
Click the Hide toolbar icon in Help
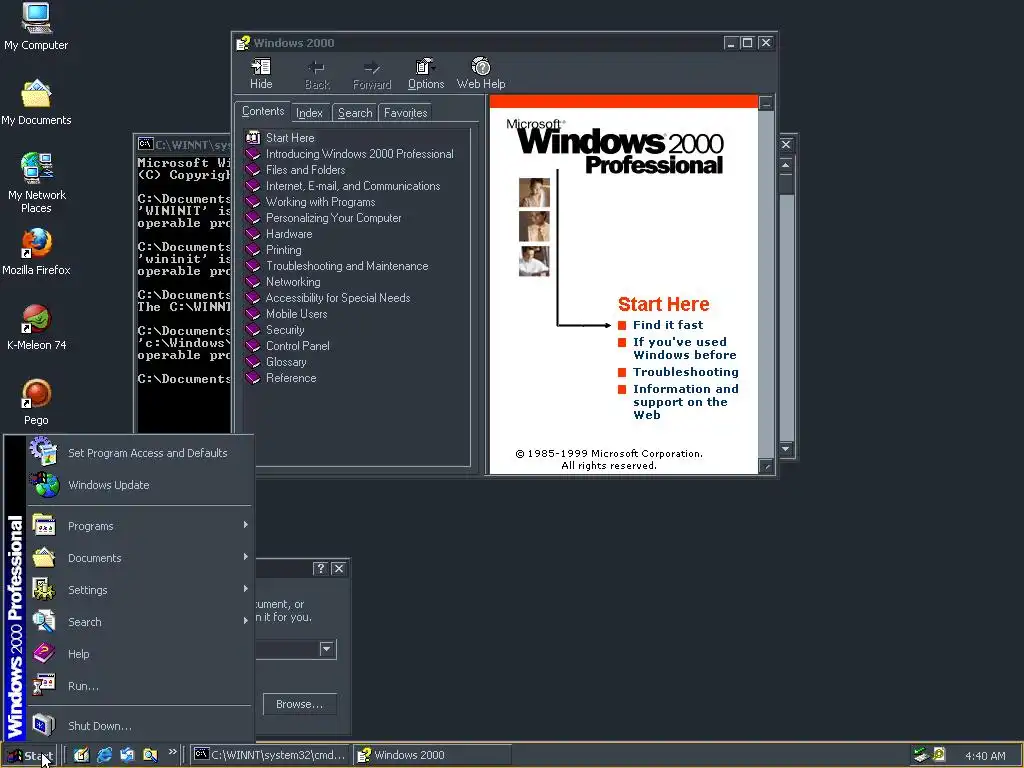click(x=261, y=67)
